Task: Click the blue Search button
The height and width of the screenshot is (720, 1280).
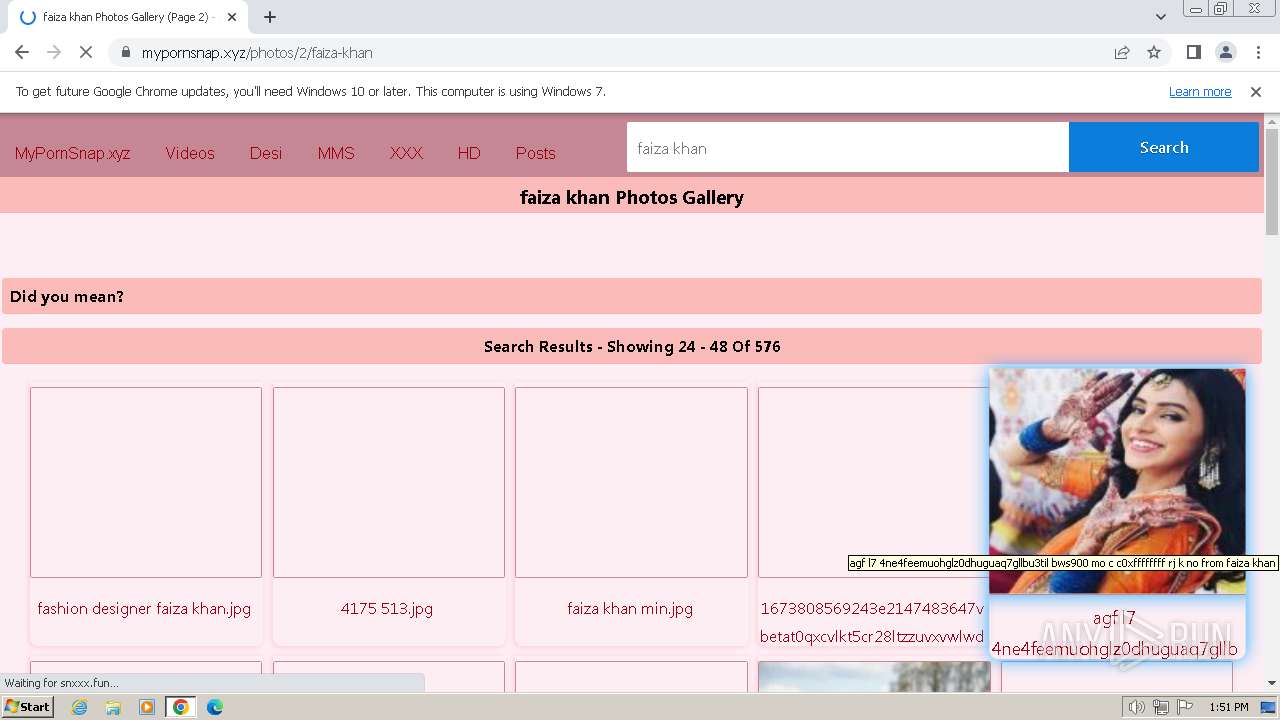Action: point(1164,147)
